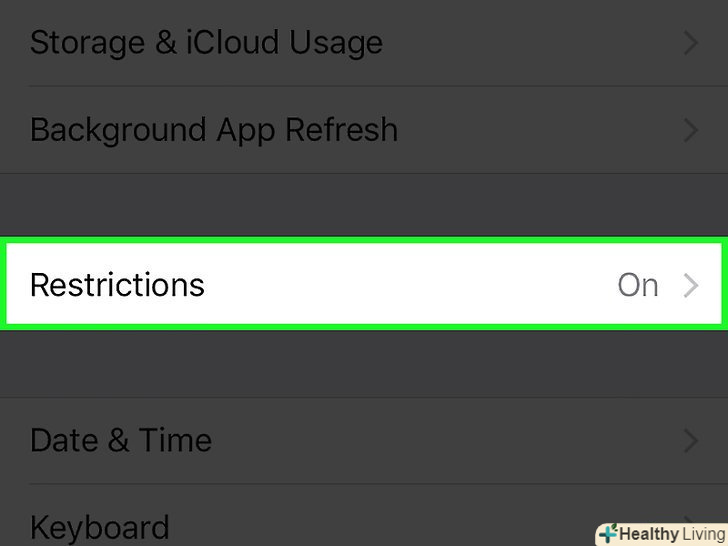Open the Date & Time label
Screen dimensions: 728x546
(121, 440)
